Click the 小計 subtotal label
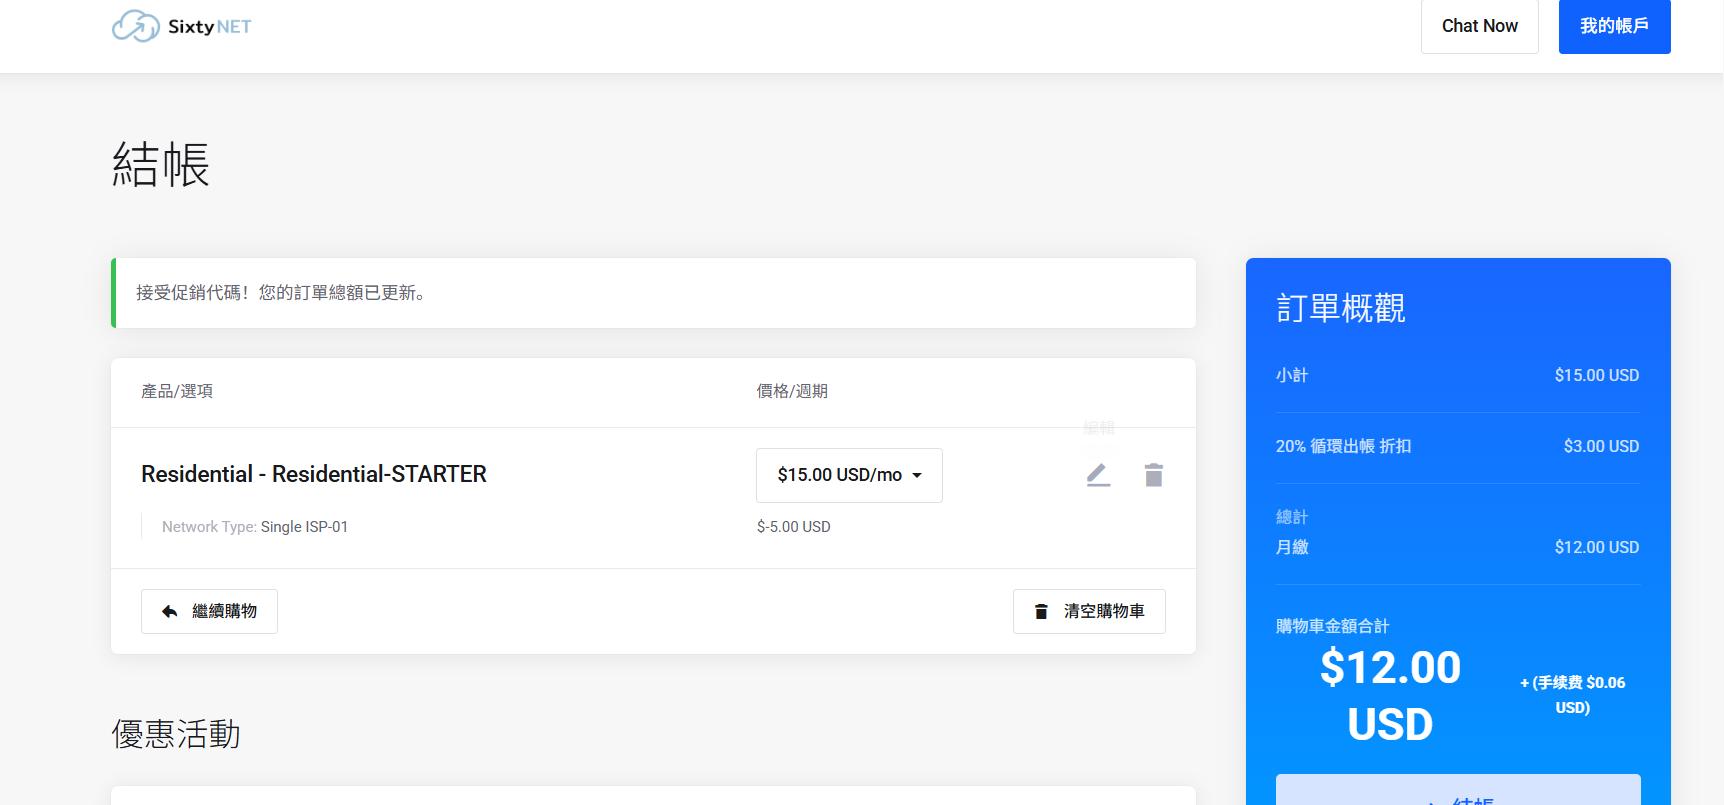The height and width of the screenshot is (805, 1724). click(x=1292, y=375)
